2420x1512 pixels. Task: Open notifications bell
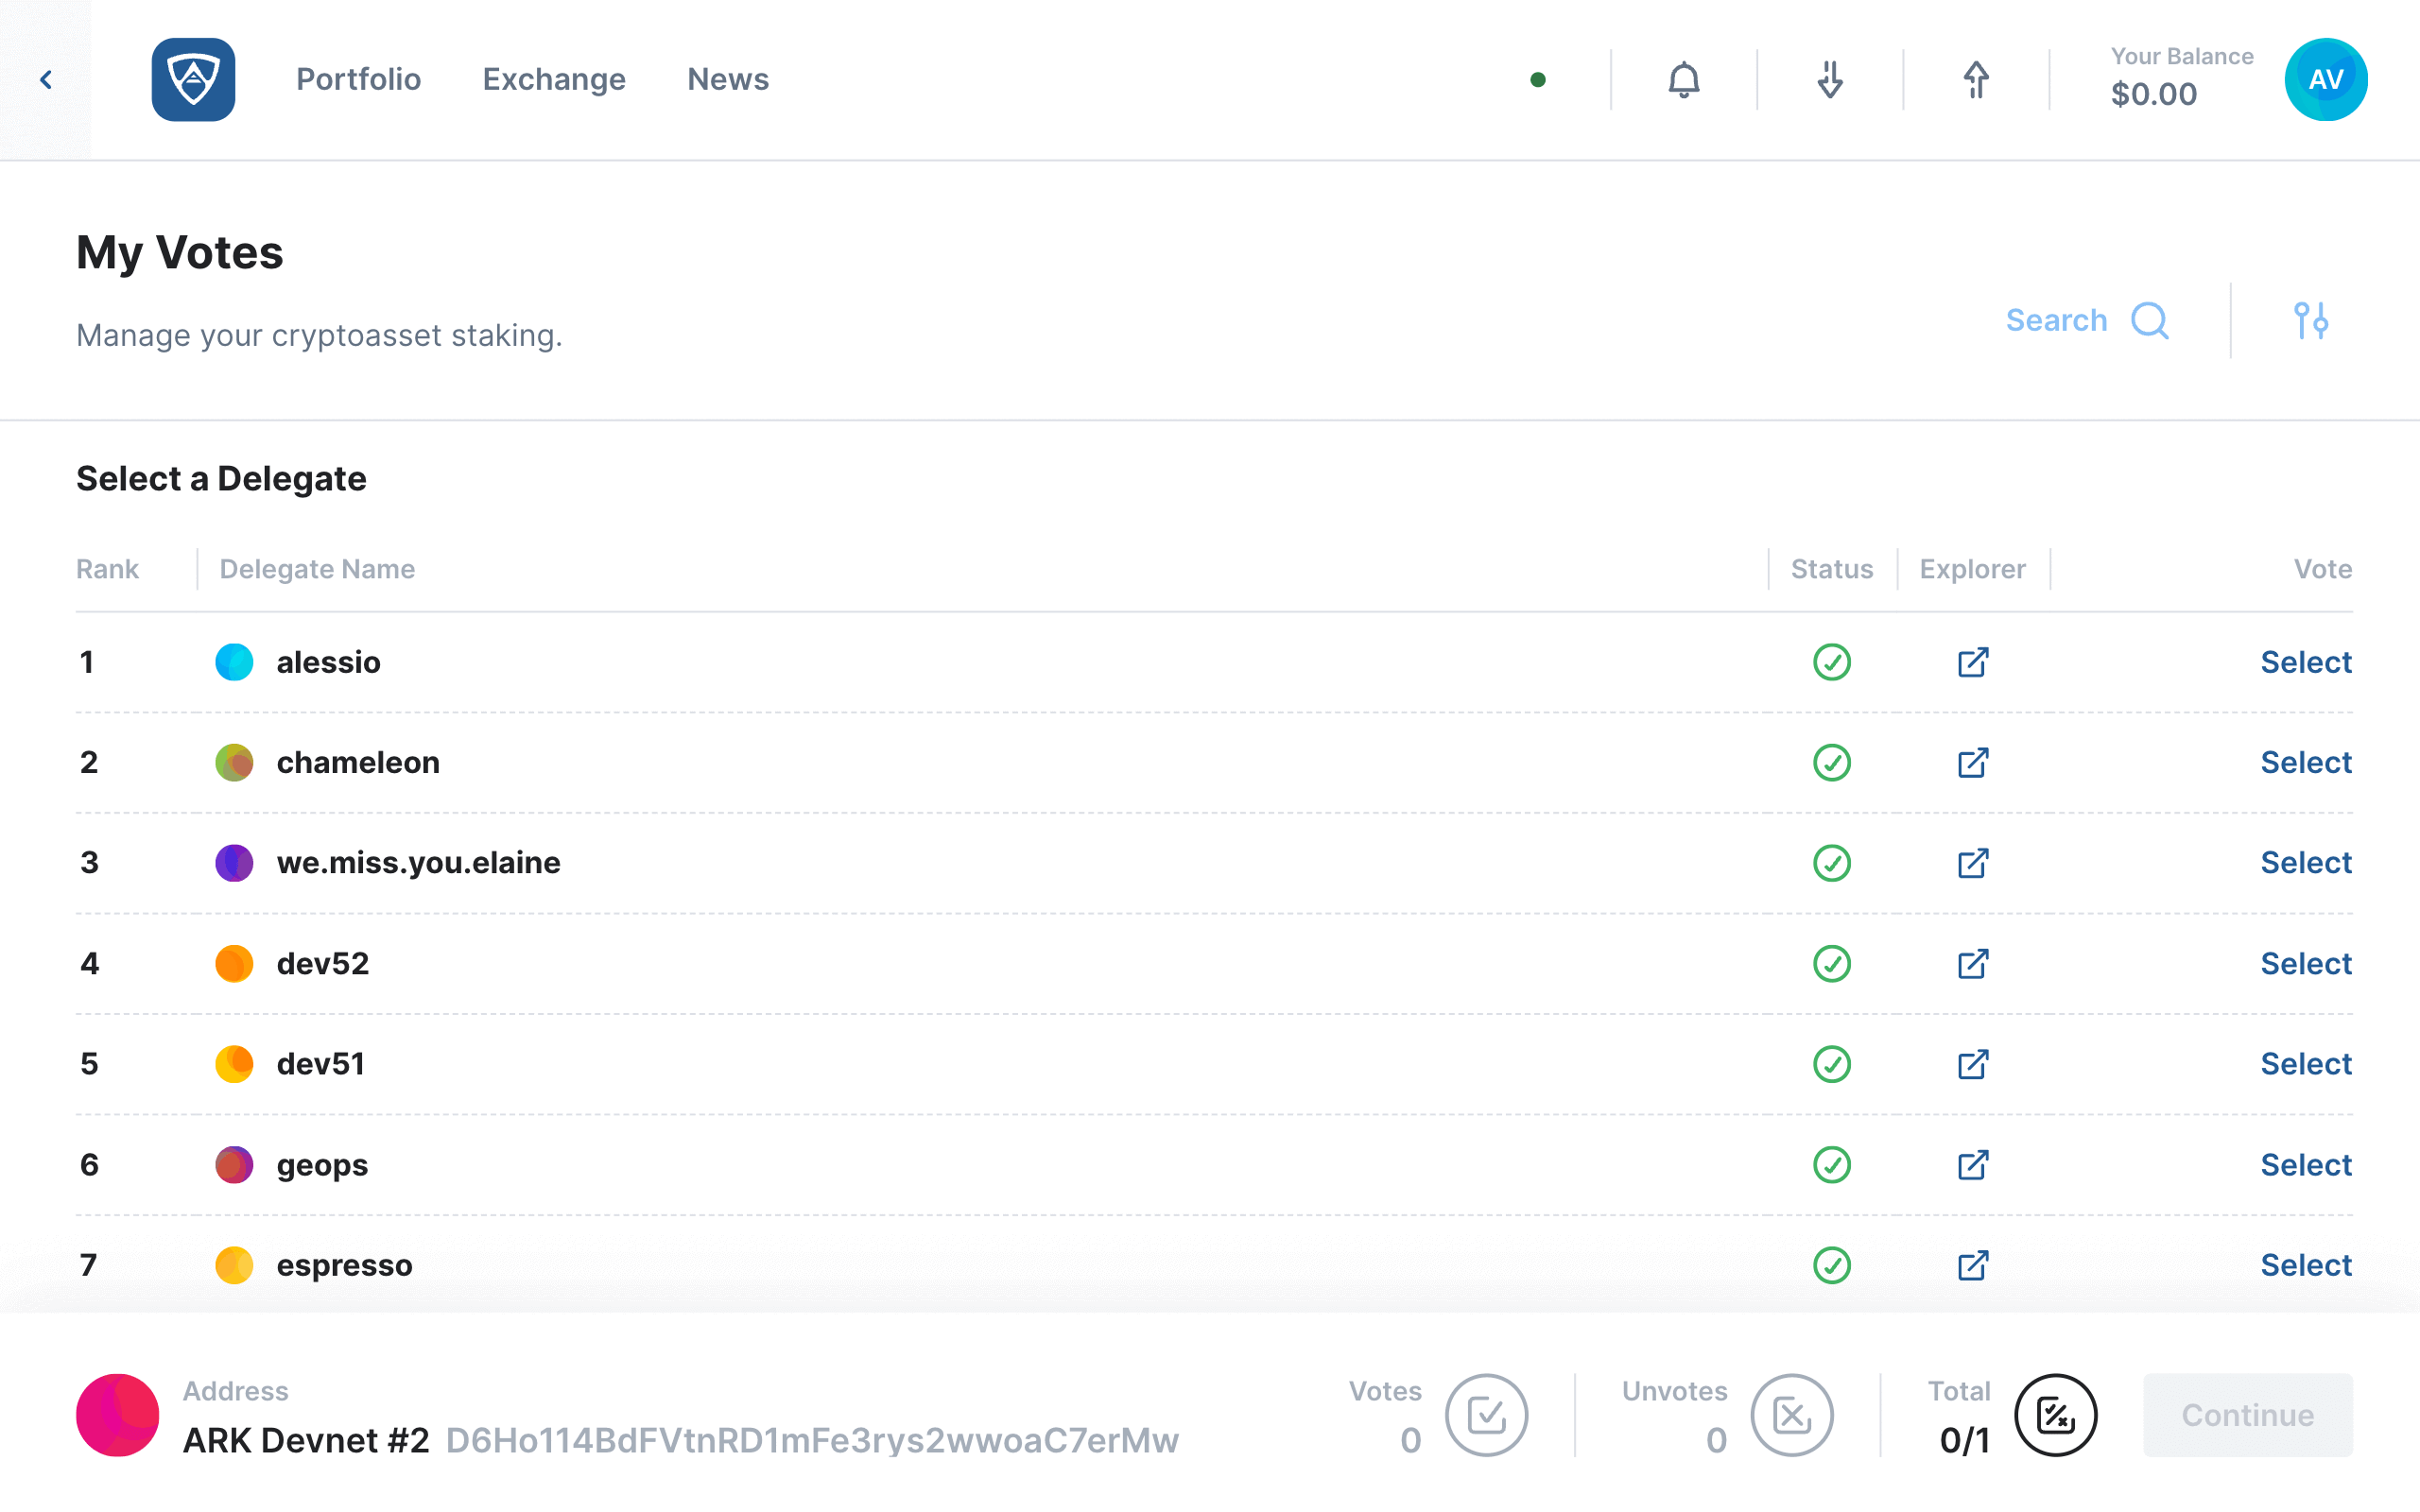pos(1684,80)
